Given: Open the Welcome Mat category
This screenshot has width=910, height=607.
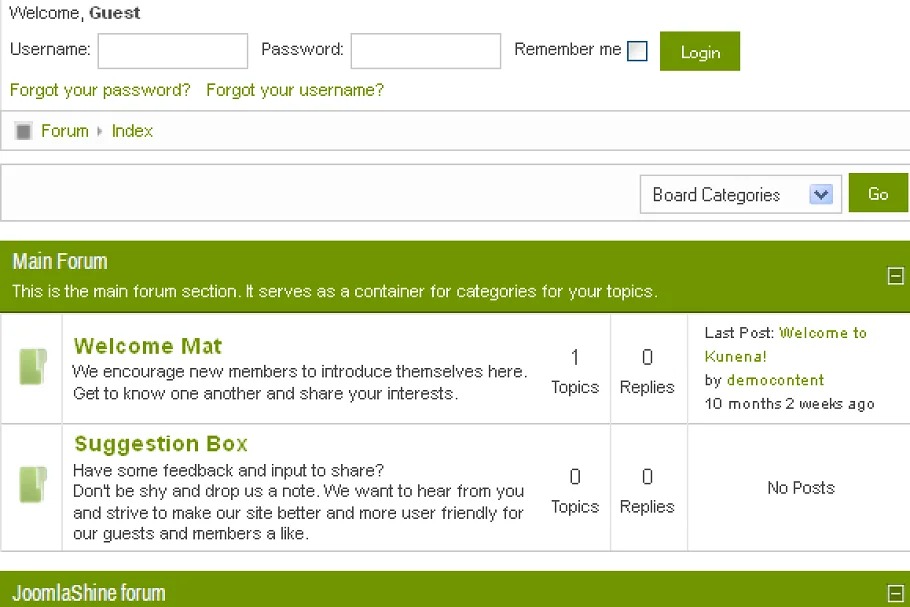Looking at the screenshot, I should [x=148, y=346].
